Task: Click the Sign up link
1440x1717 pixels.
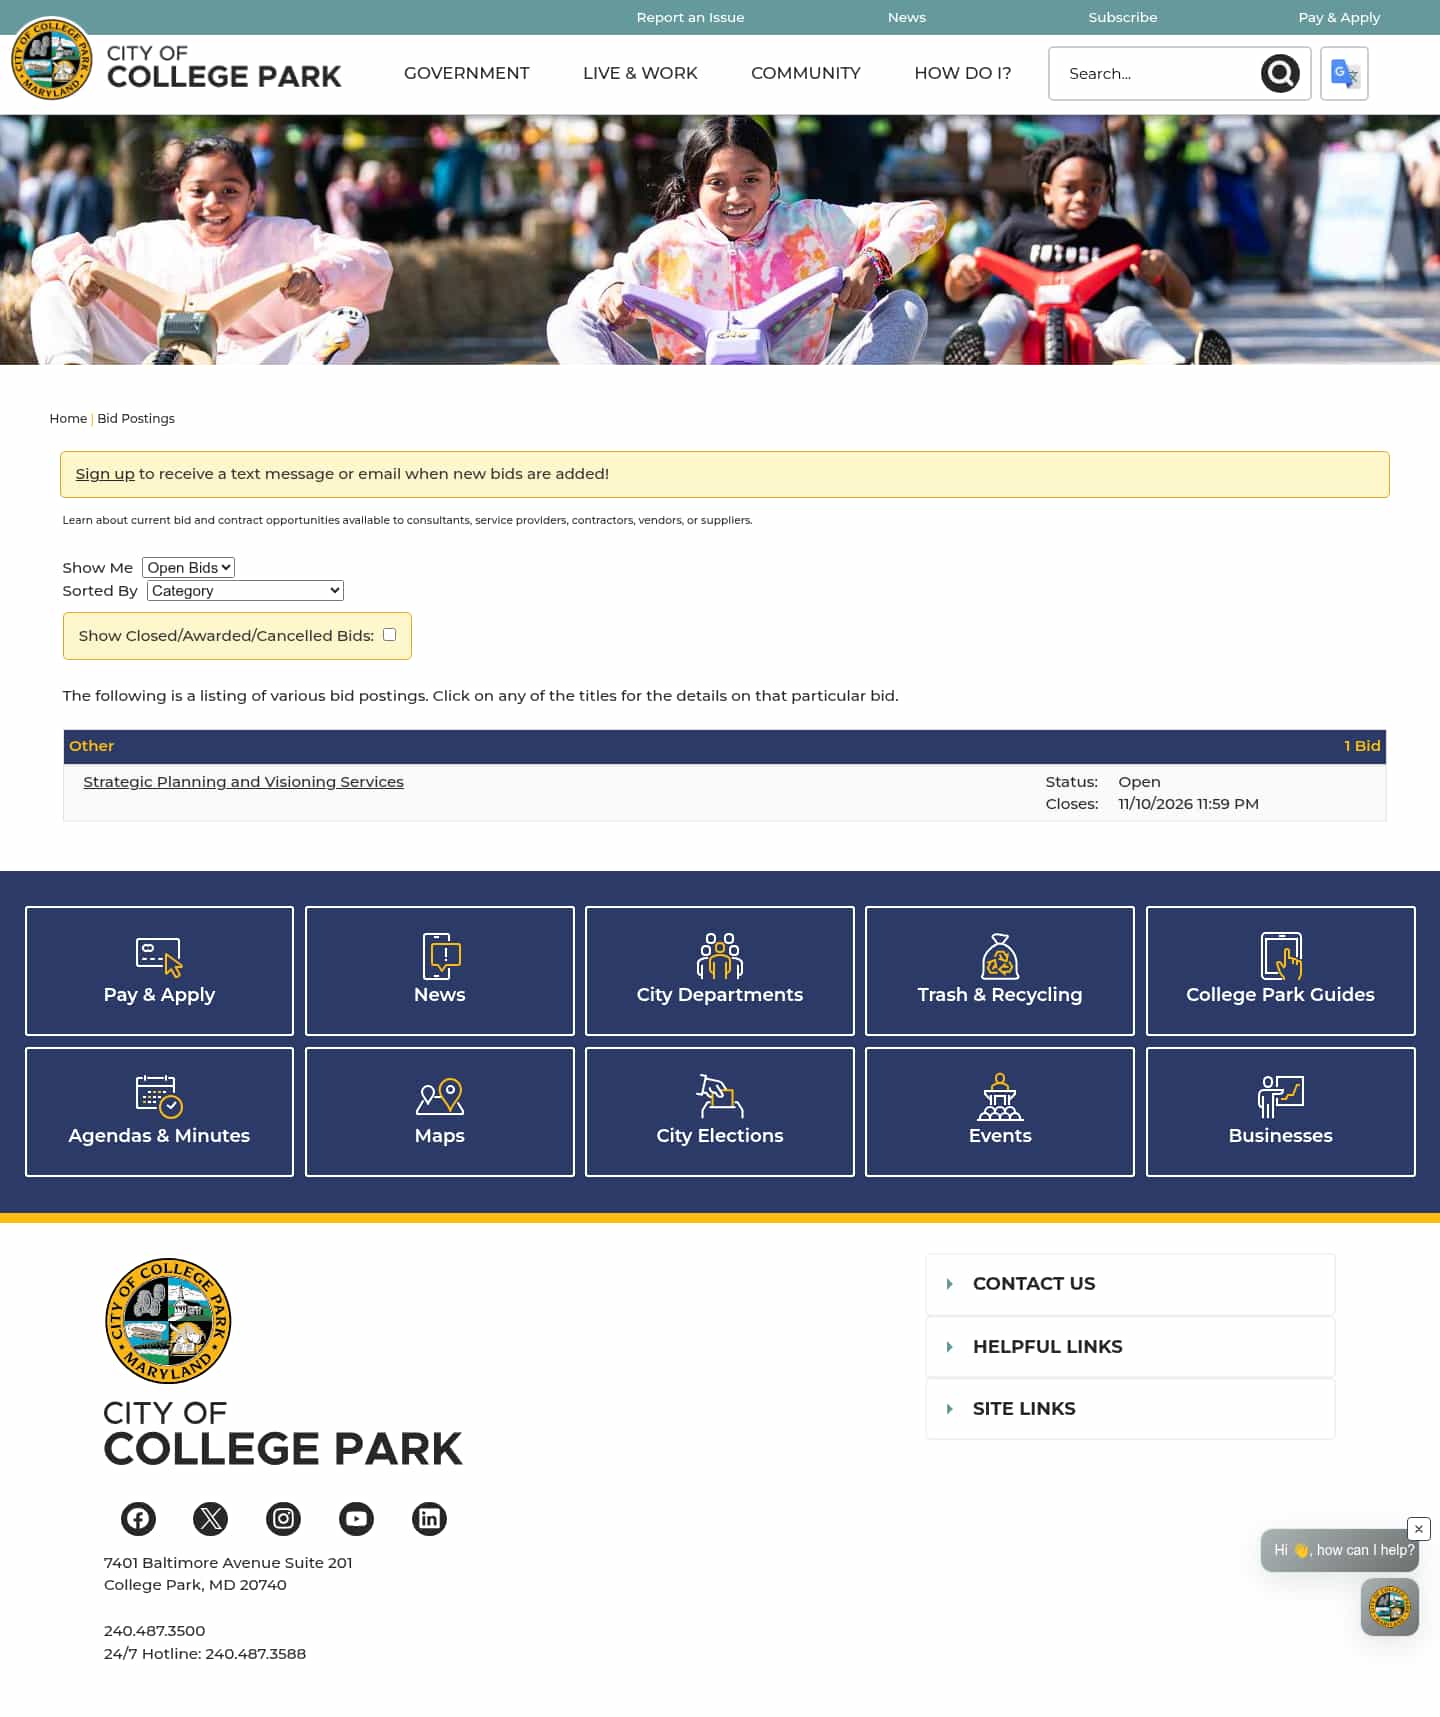Action: coord(105,473)
